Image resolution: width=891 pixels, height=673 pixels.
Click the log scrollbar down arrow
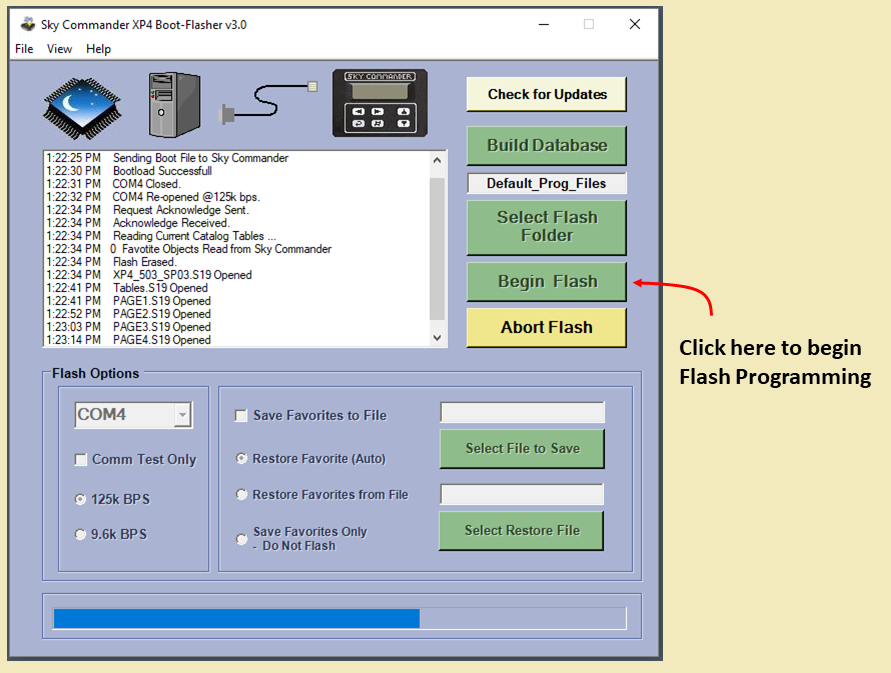pos(437,338)
